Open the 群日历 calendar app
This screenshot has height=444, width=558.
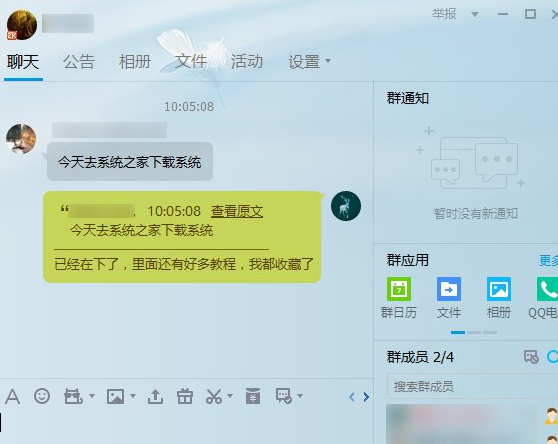pos(399,289)
